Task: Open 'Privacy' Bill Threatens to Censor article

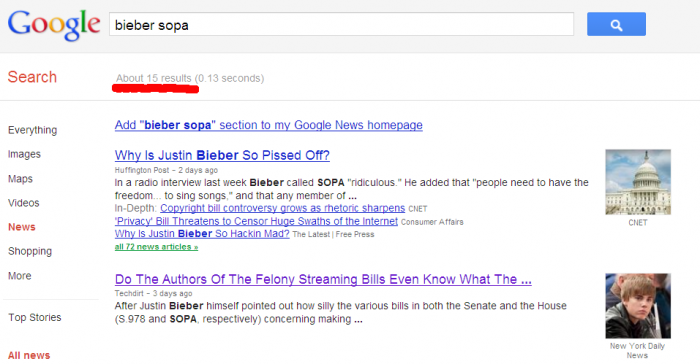Action: (x=256, y=221)
